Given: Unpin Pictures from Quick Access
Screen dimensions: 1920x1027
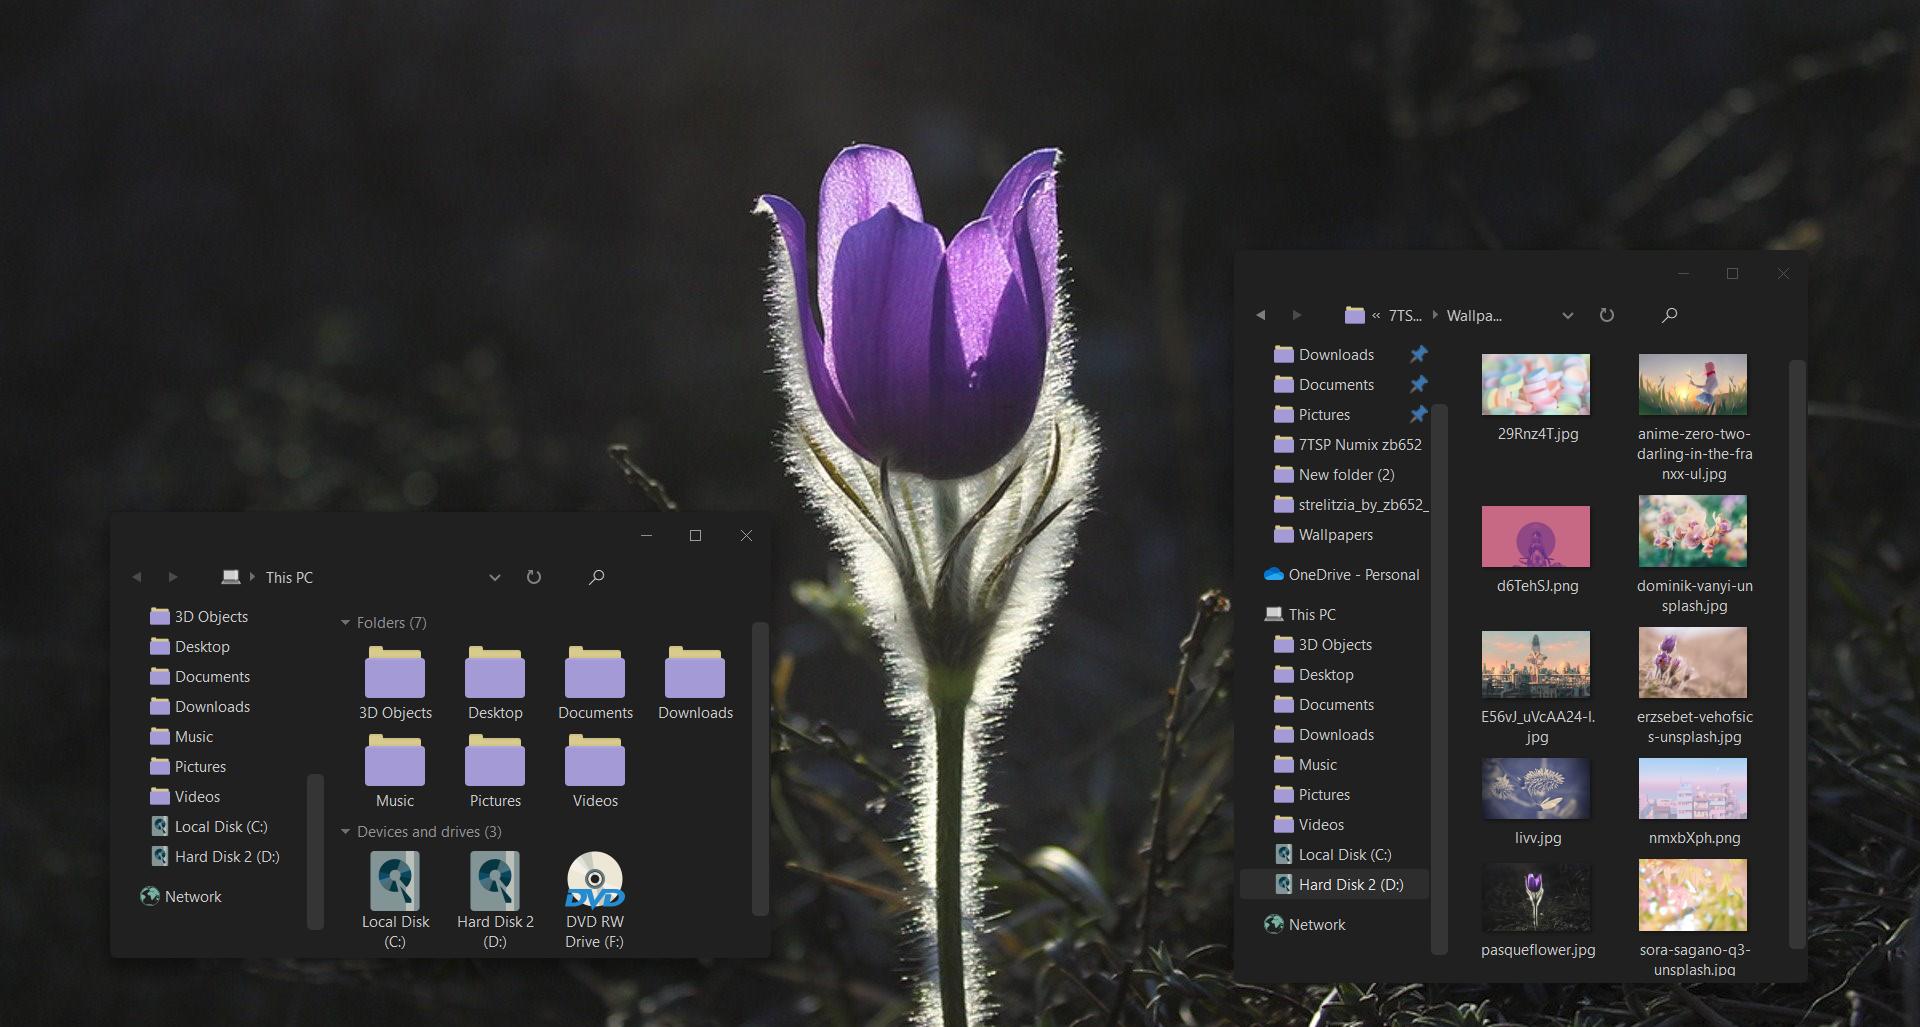Looking at the screenshot, I should [1419, 414].
